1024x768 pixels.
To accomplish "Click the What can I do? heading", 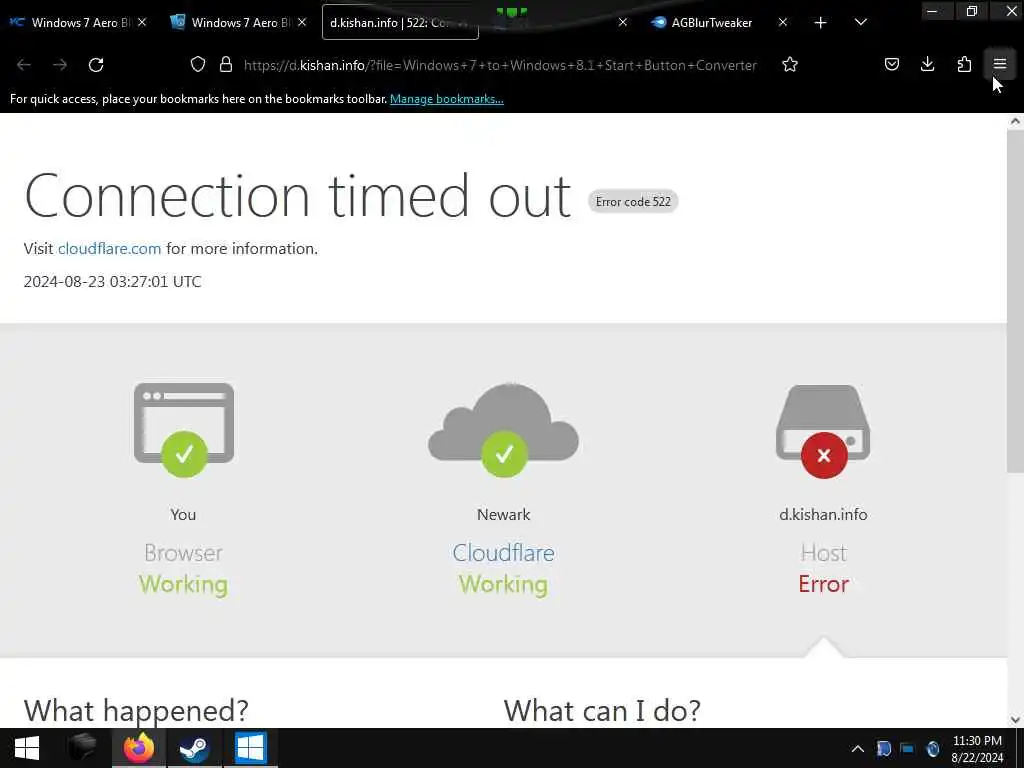I will [602, 711].
